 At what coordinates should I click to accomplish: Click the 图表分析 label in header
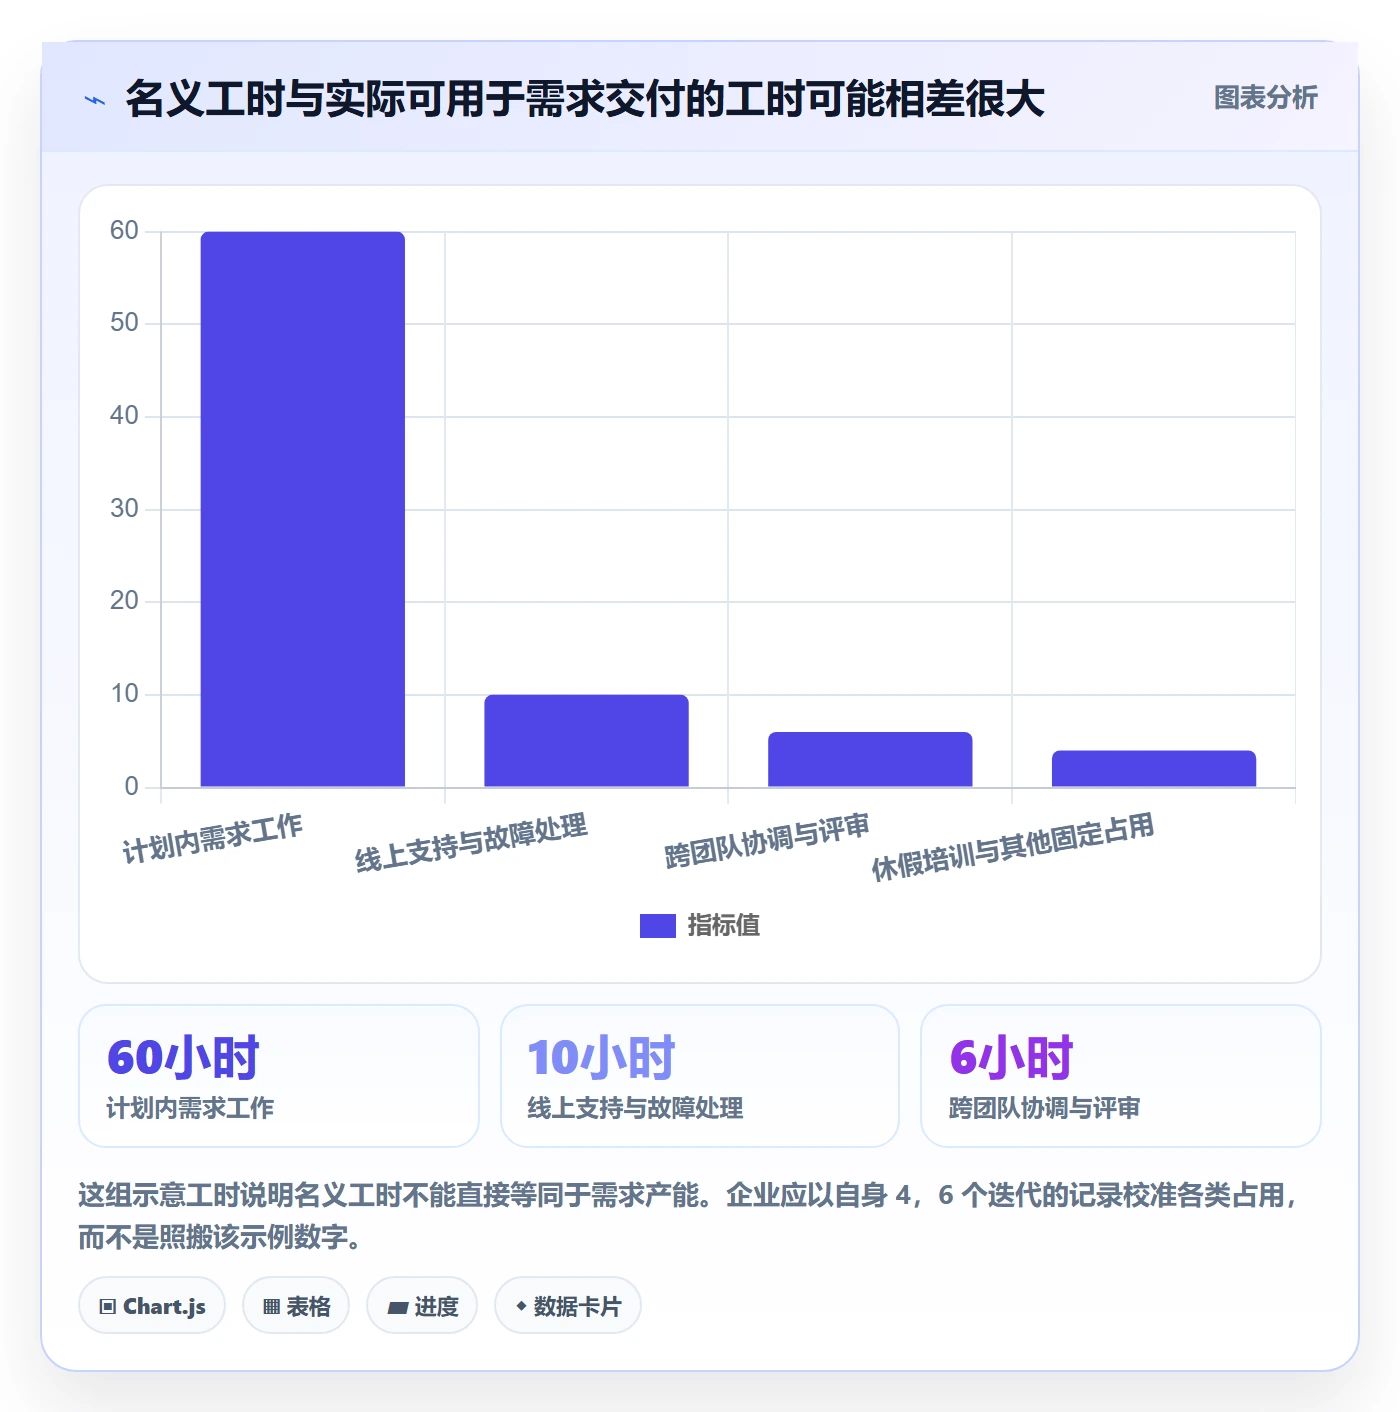[1265, 98]
